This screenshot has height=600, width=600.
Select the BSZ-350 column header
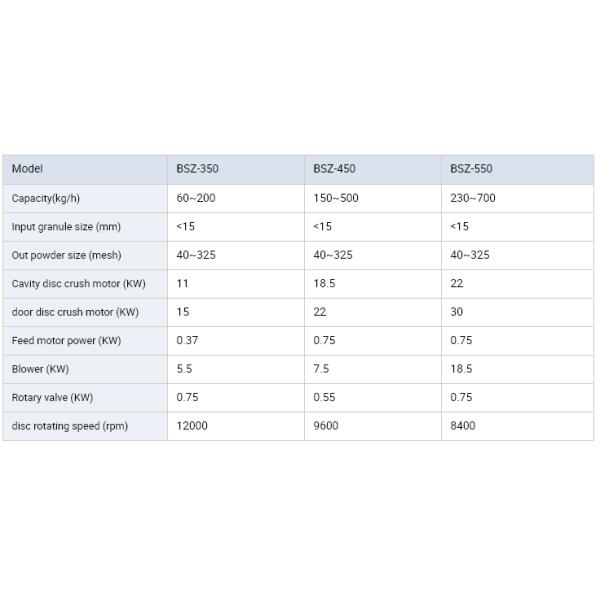pyautogui.click(x=197, y=169)
